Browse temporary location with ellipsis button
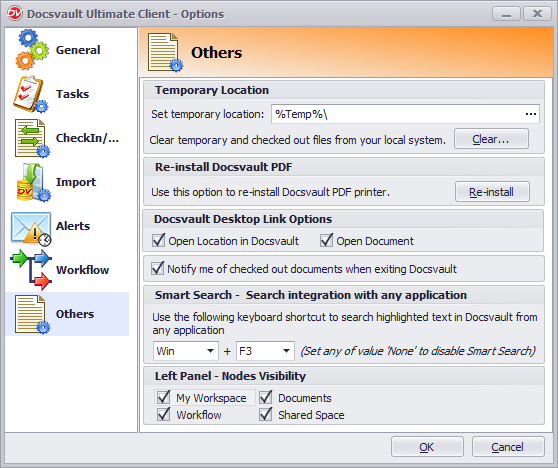This screenshot has height=468, width=558. pyautogui.click(x=531, y=114)
